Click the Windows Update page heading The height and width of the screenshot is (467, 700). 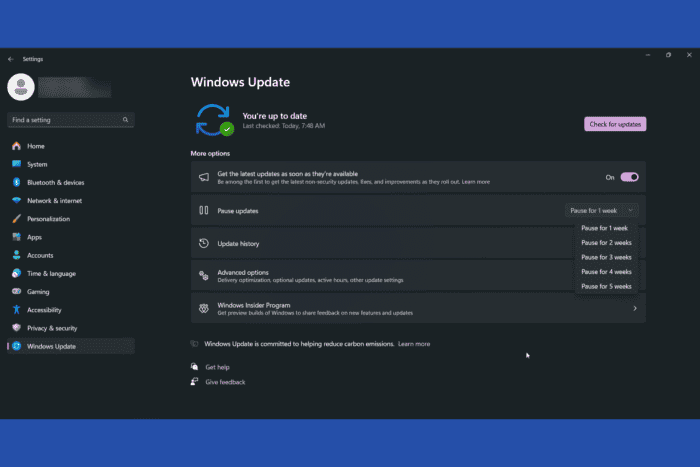[240, 82]
